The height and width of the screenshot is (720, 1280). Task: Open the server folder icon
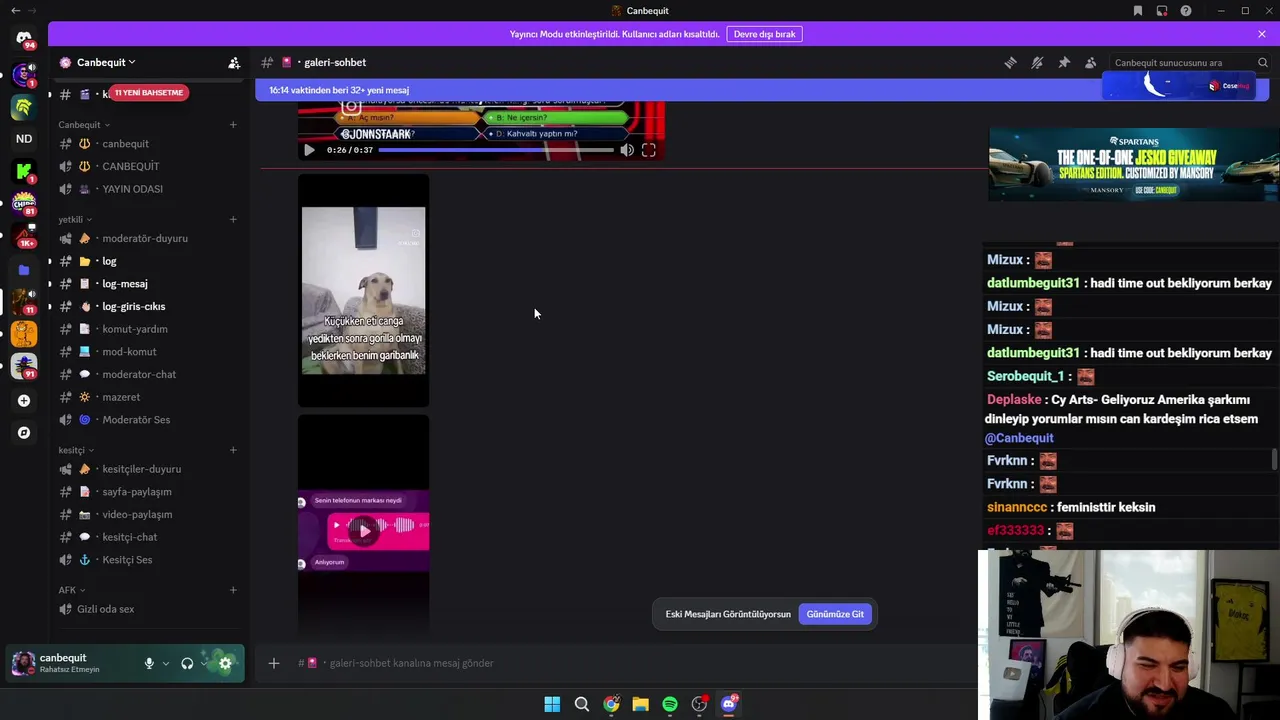click(x=24, y=270)
